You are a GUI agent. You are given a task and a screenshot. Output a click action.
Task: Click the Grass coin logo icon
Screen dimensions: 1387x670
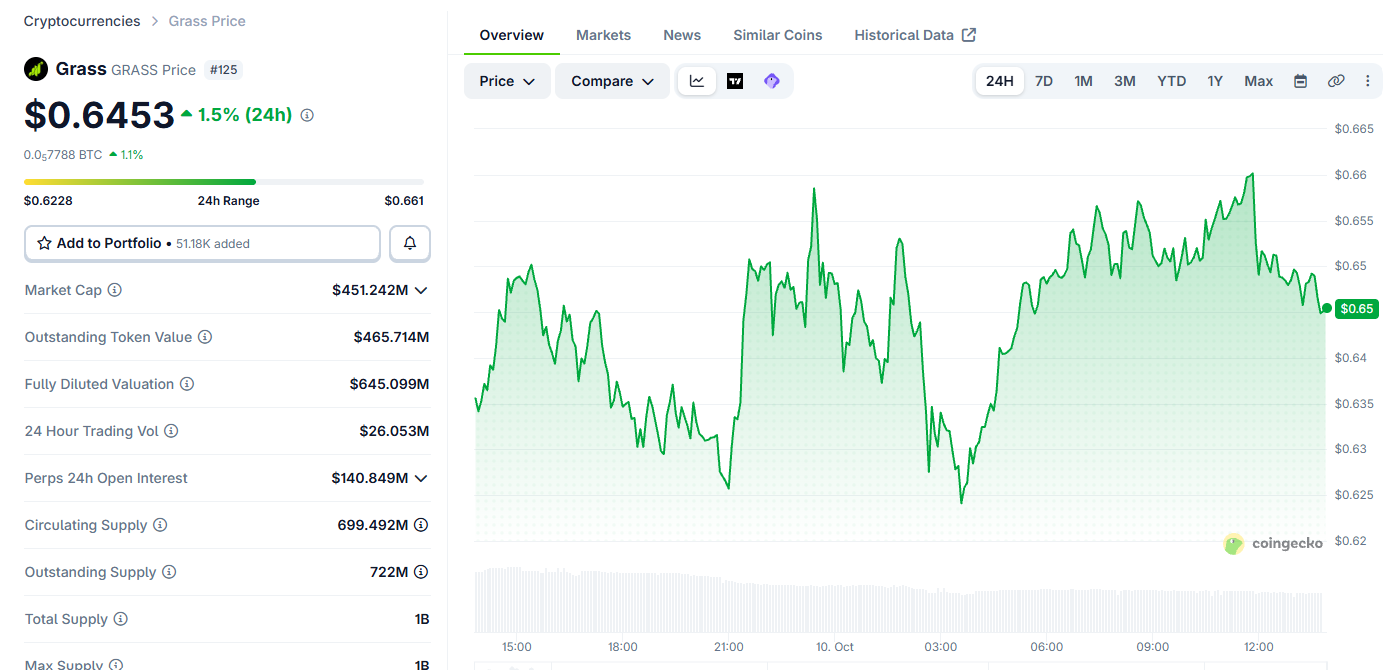pyautogui.click(x=36, y=69)
